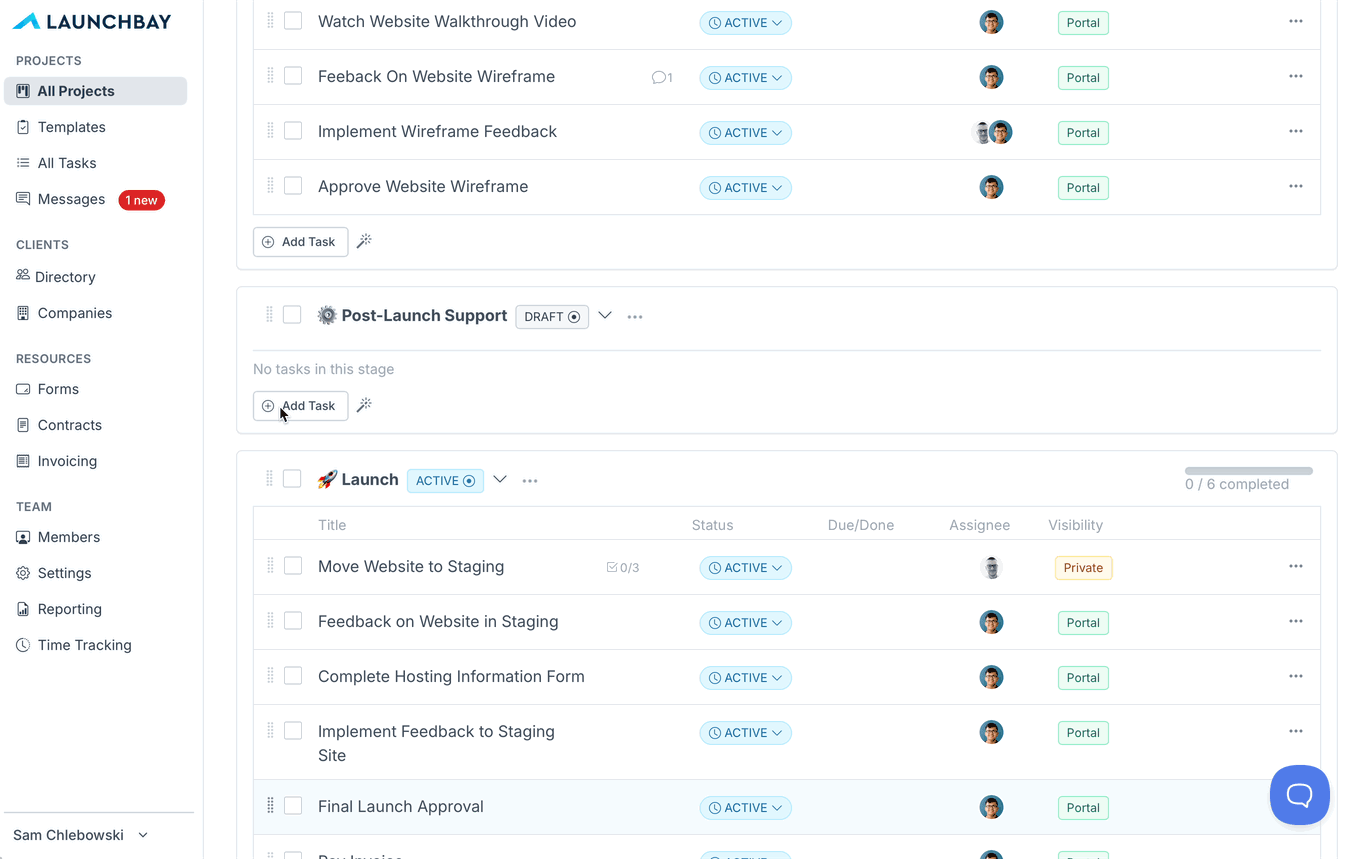Open Post-Launch Support stage options ellipsis
Viewport: 1358px width, 859px height.
[634, 316]
